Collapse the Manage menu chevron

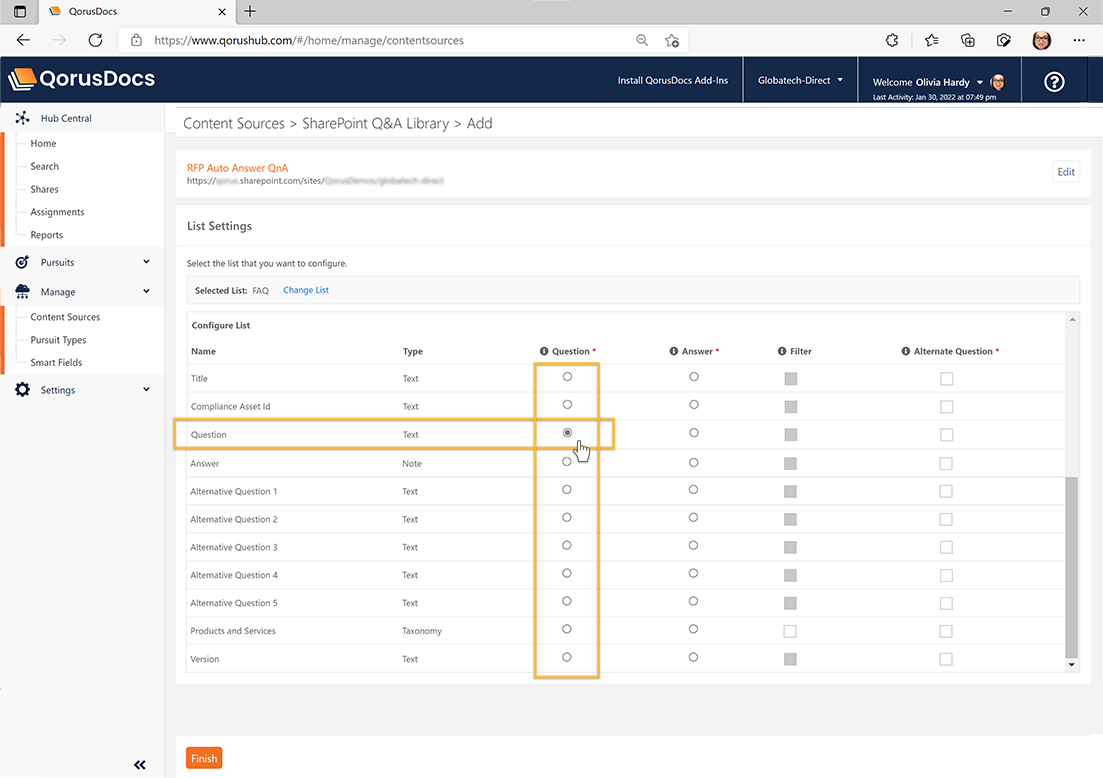pos(146,291)
